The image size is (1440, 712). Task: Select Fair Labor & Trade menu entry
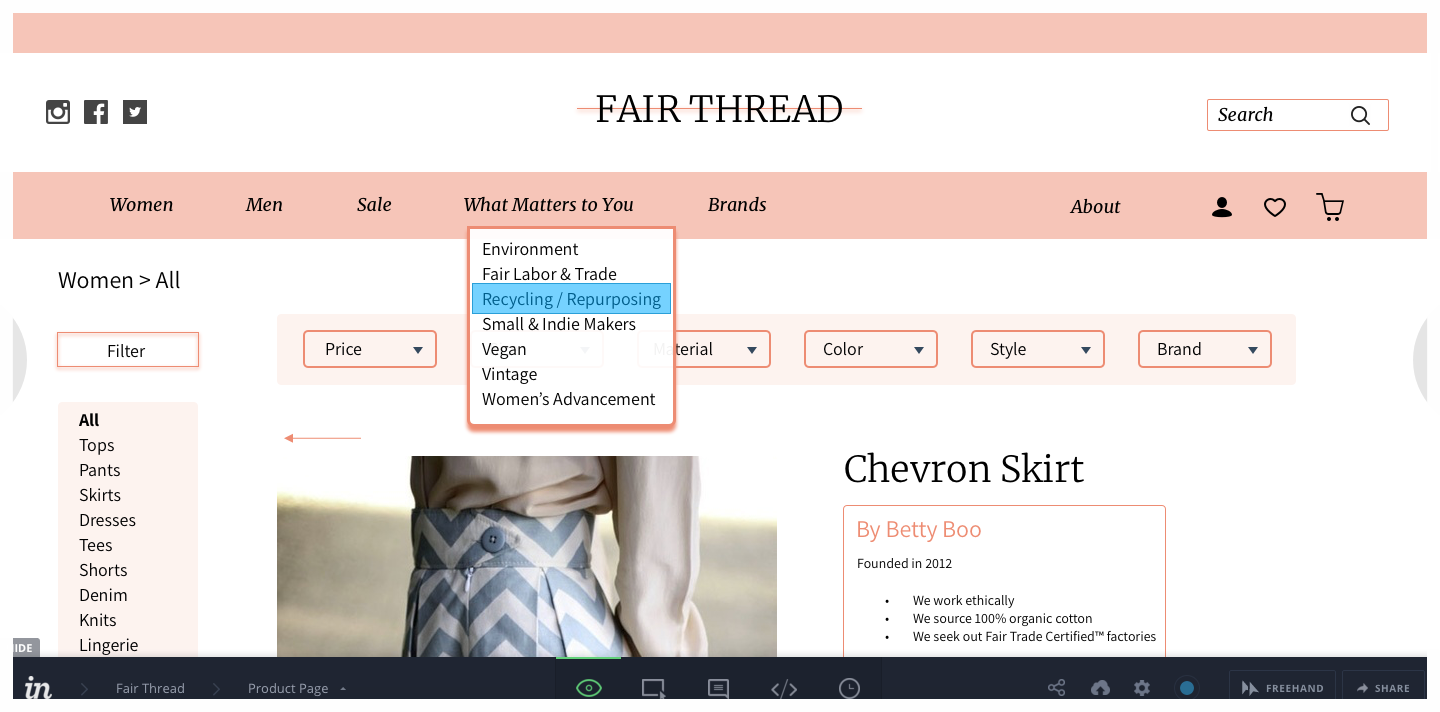(549, 274)
